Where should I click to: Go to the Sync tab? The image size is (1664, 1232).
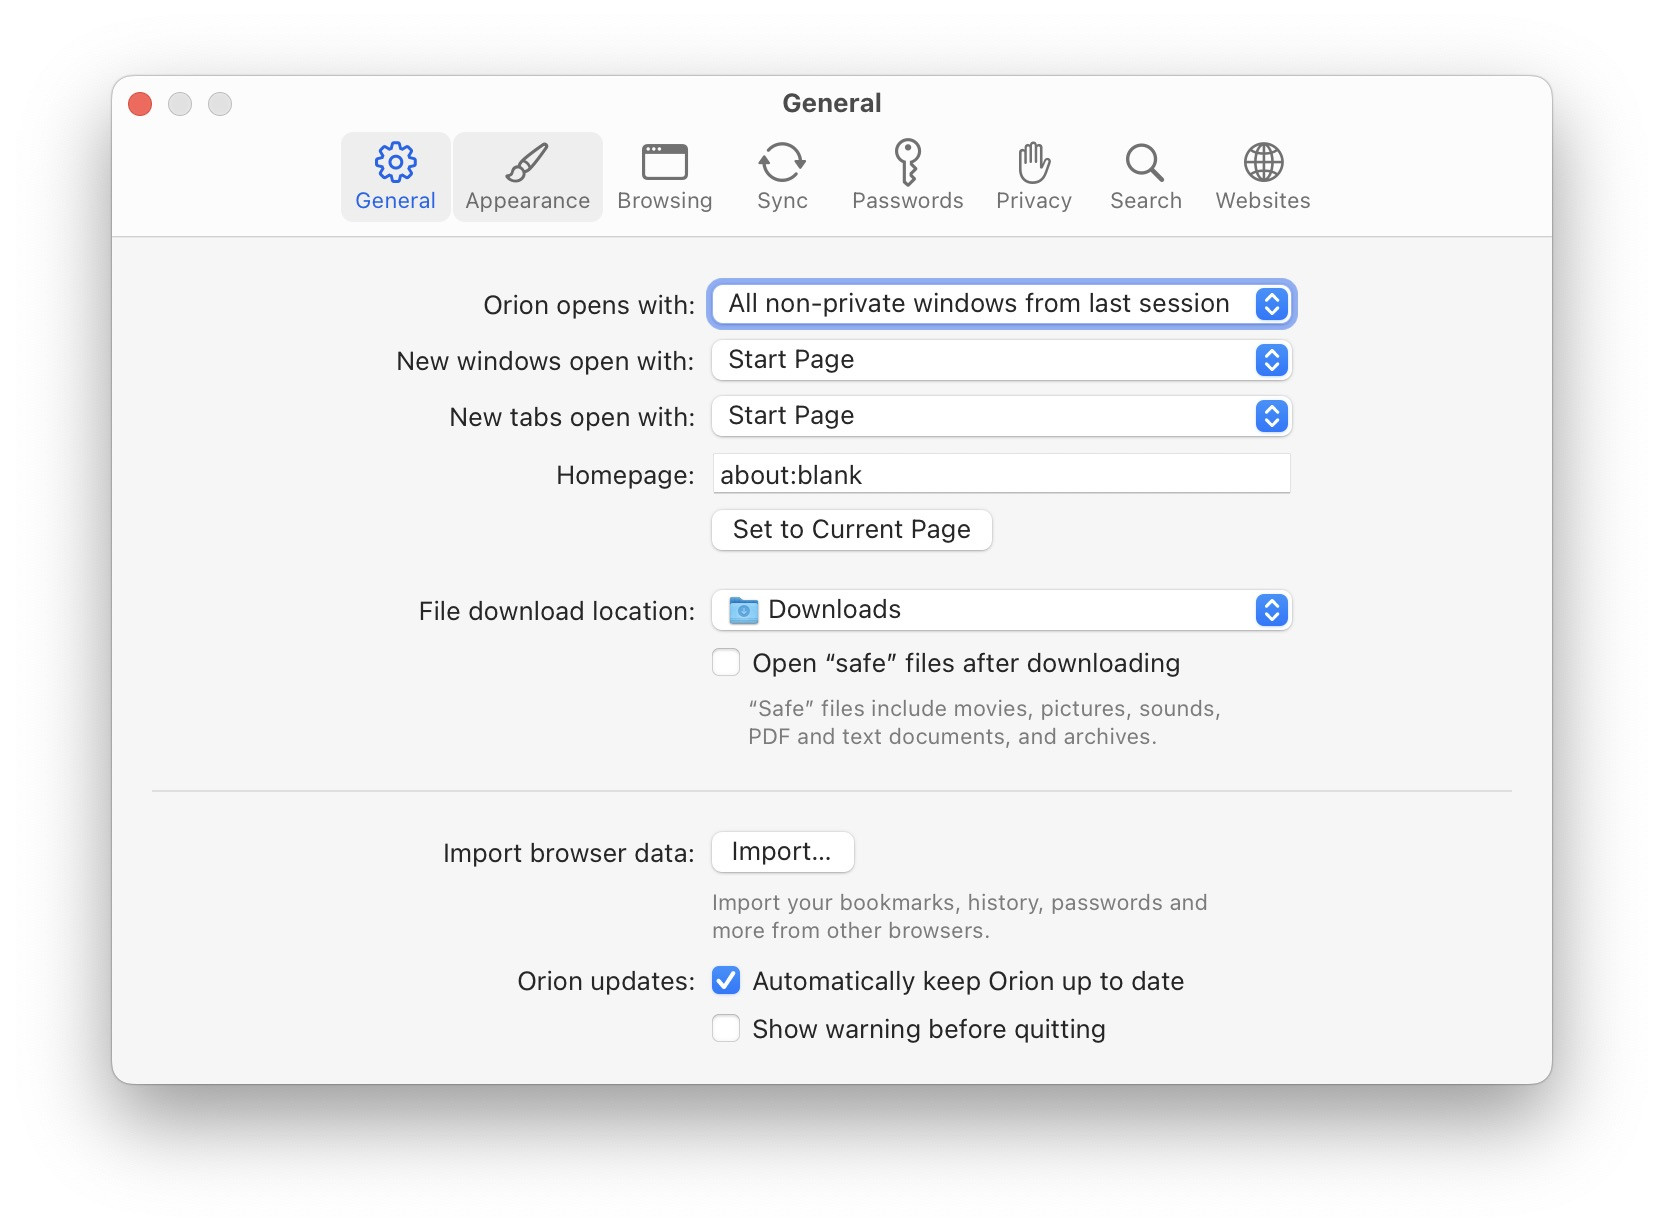(782, 177)
